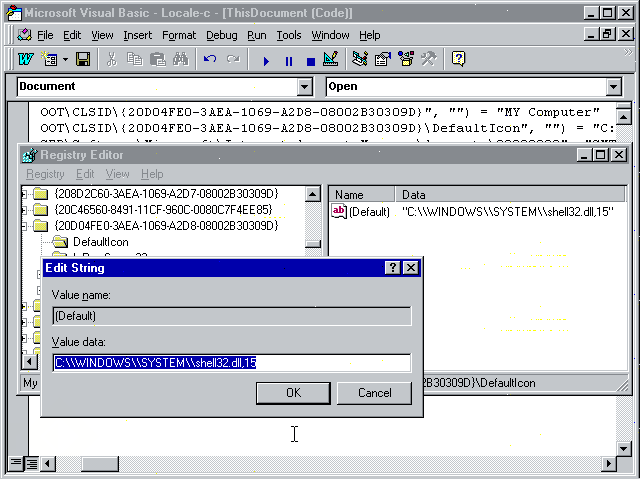The height and width of the screenshot is (480, 640).
Task: Open the File menu
Action: point(45,36)
